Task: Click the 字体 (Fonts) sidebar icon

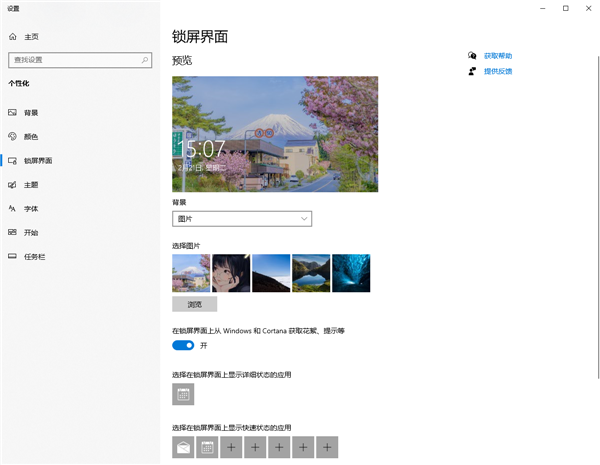Action: [13, 208]
